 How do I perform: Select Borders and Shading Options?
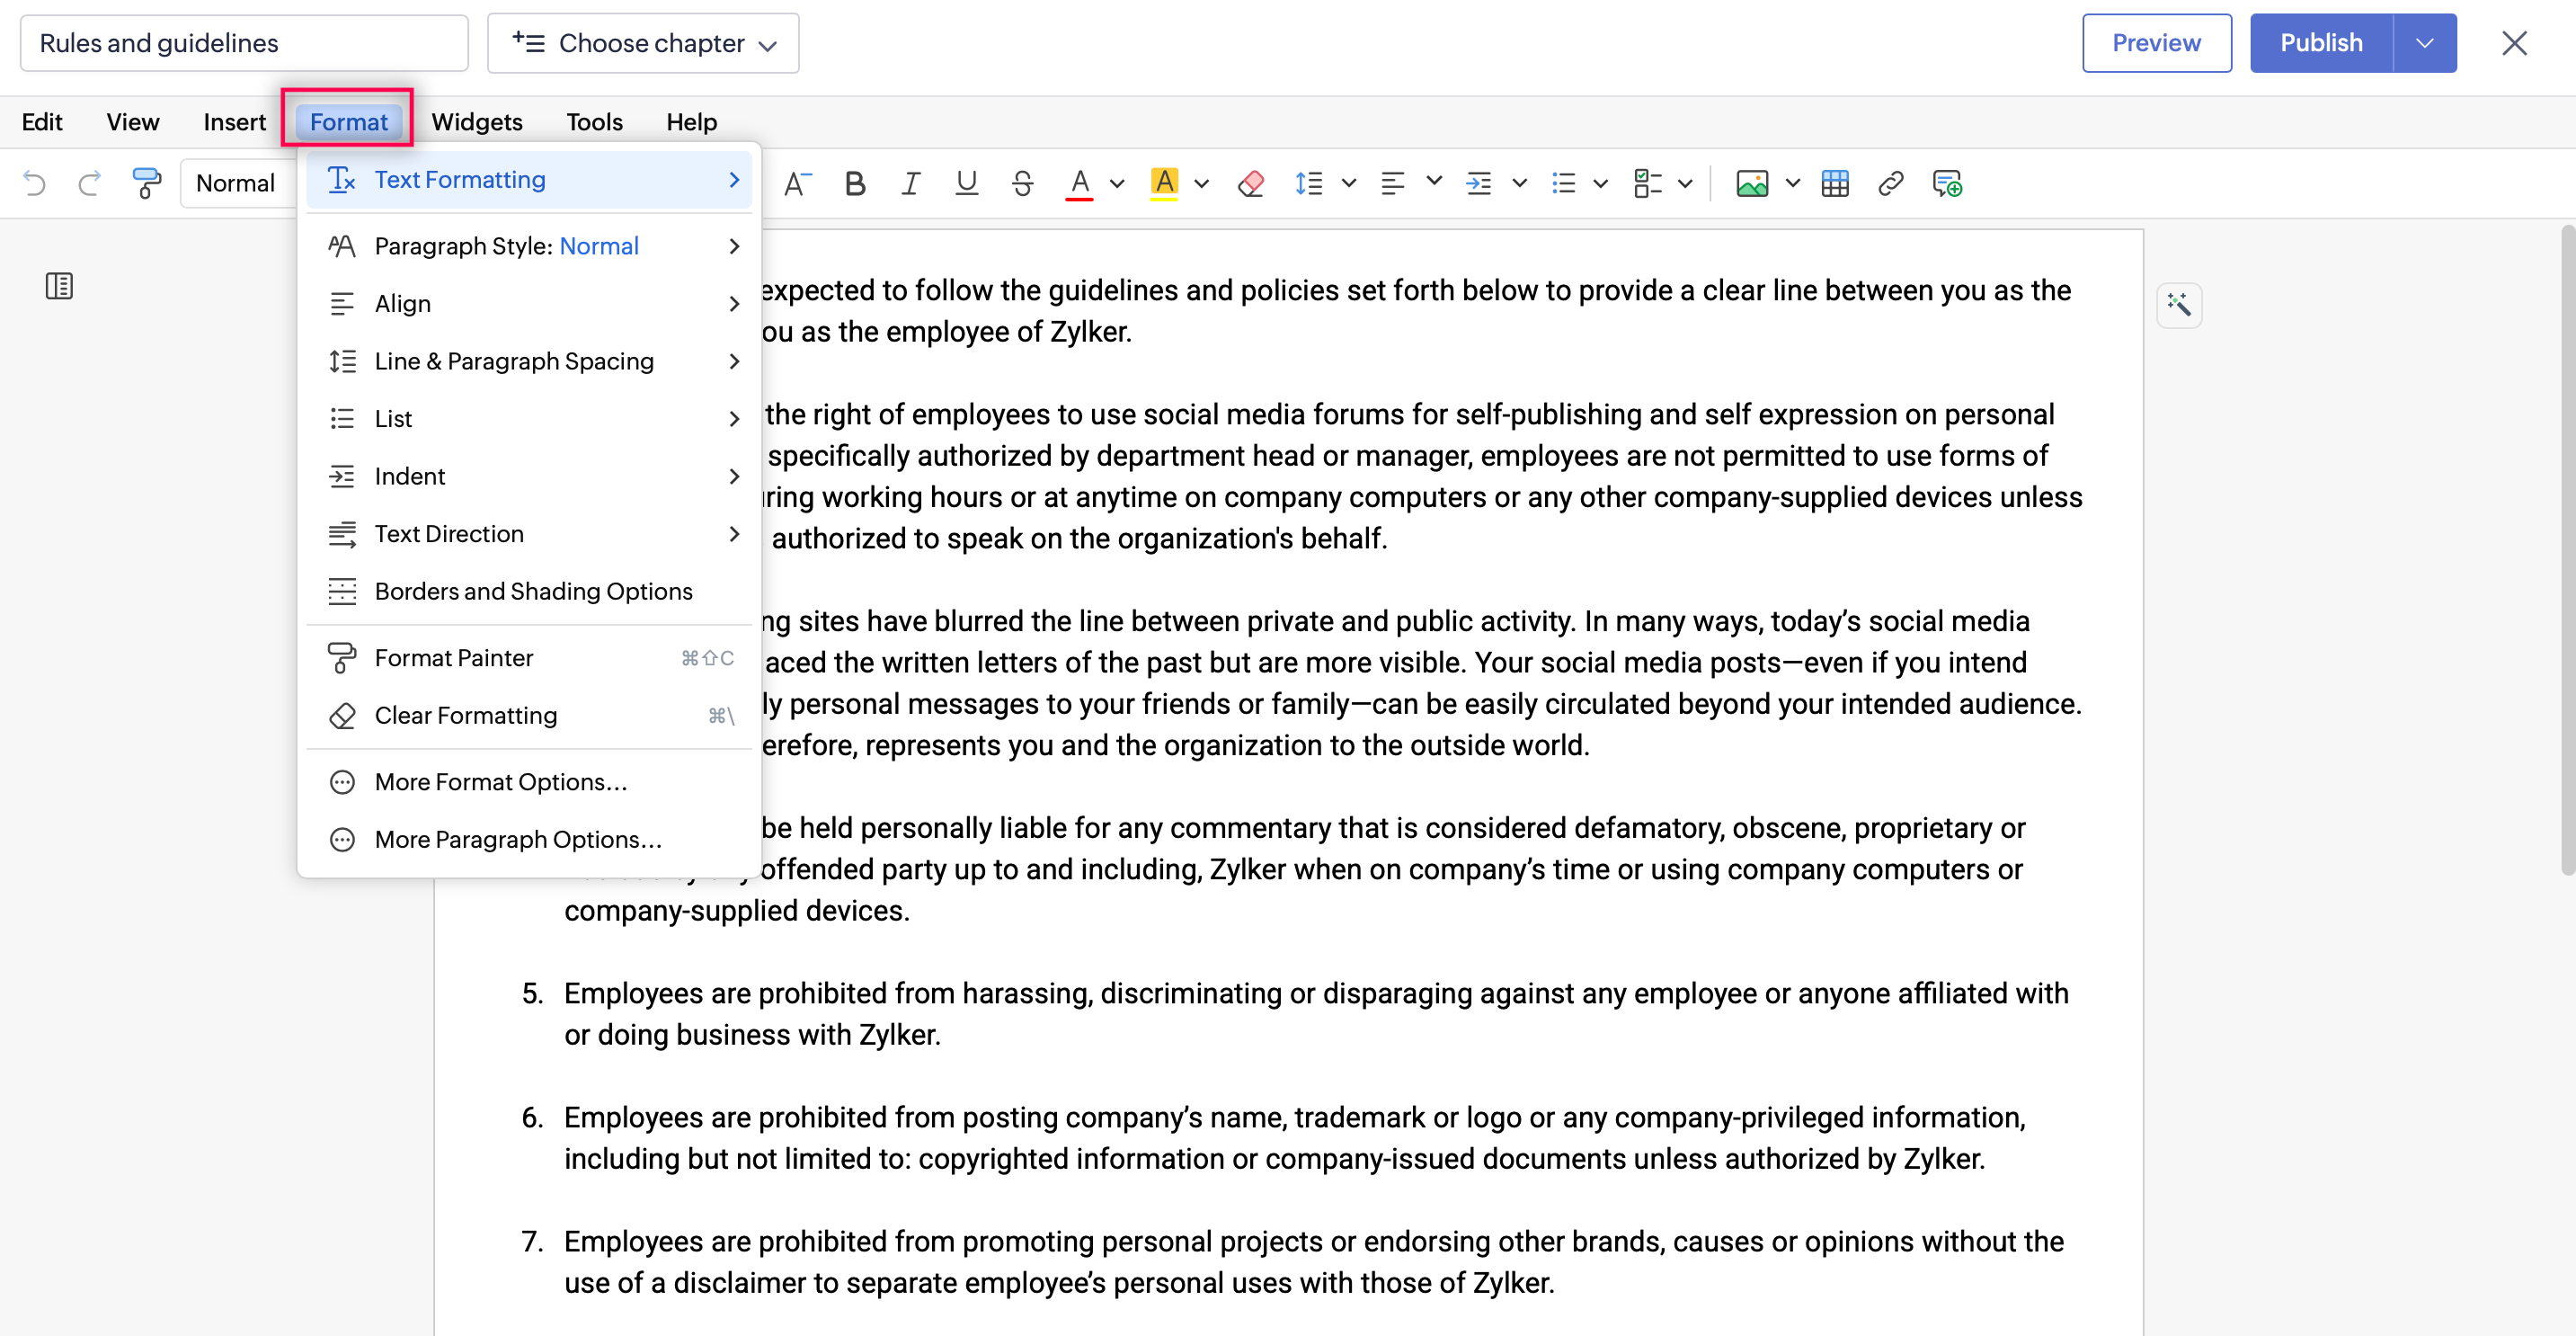click(x=532, y=591)
